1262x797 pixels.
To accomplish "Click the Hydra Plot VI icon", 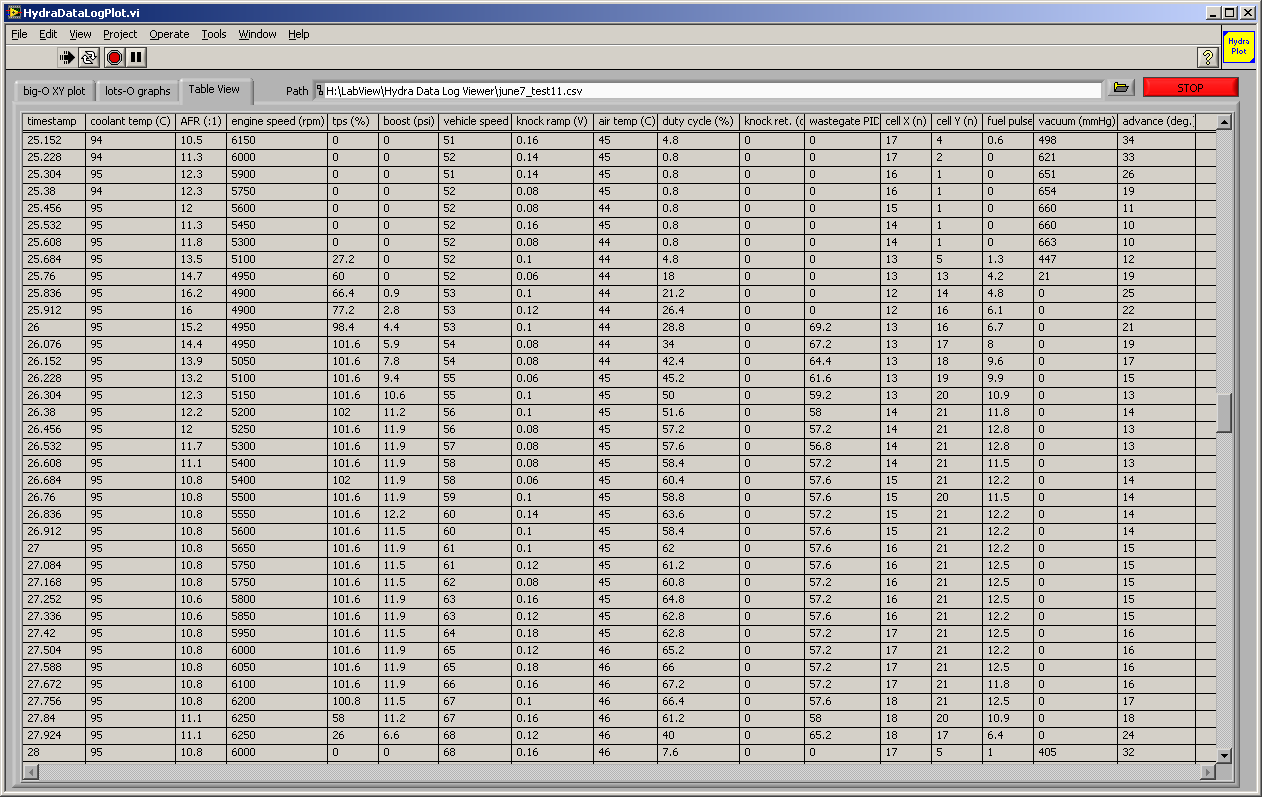I will 1239,47.
